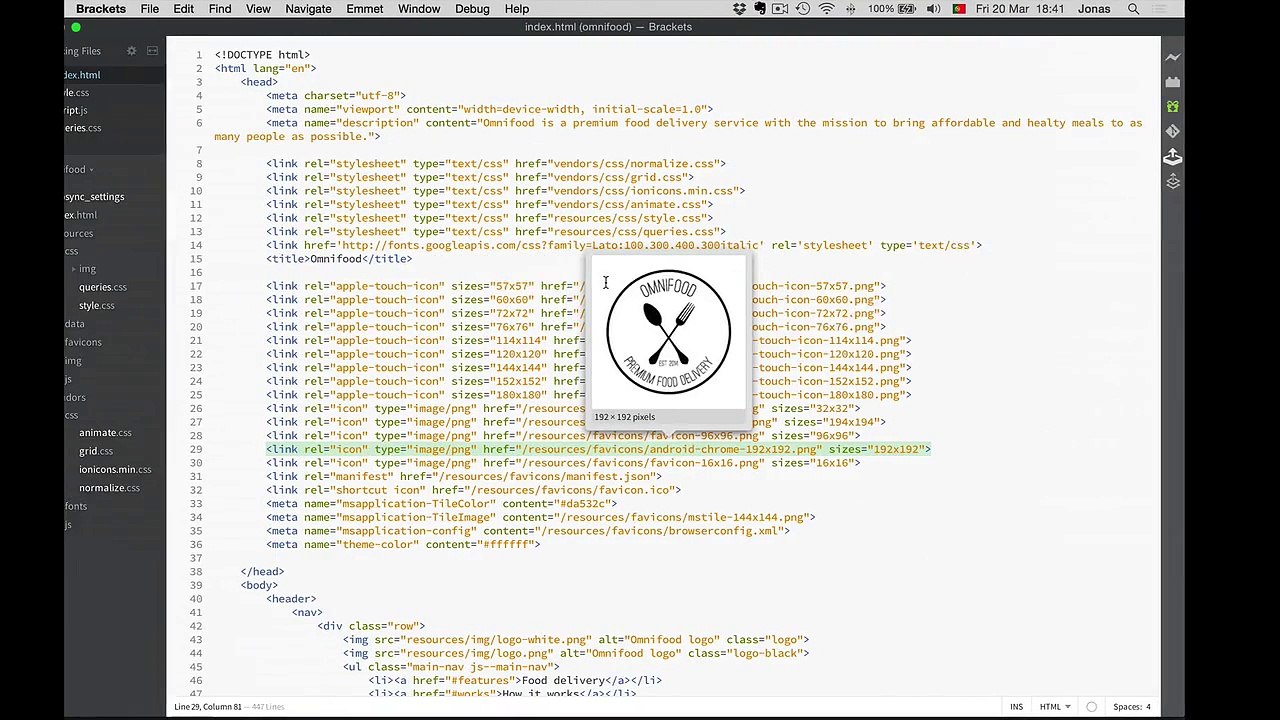Open the Debug menu
Screen dimensions: 1280x720
(x=472, y=9)
